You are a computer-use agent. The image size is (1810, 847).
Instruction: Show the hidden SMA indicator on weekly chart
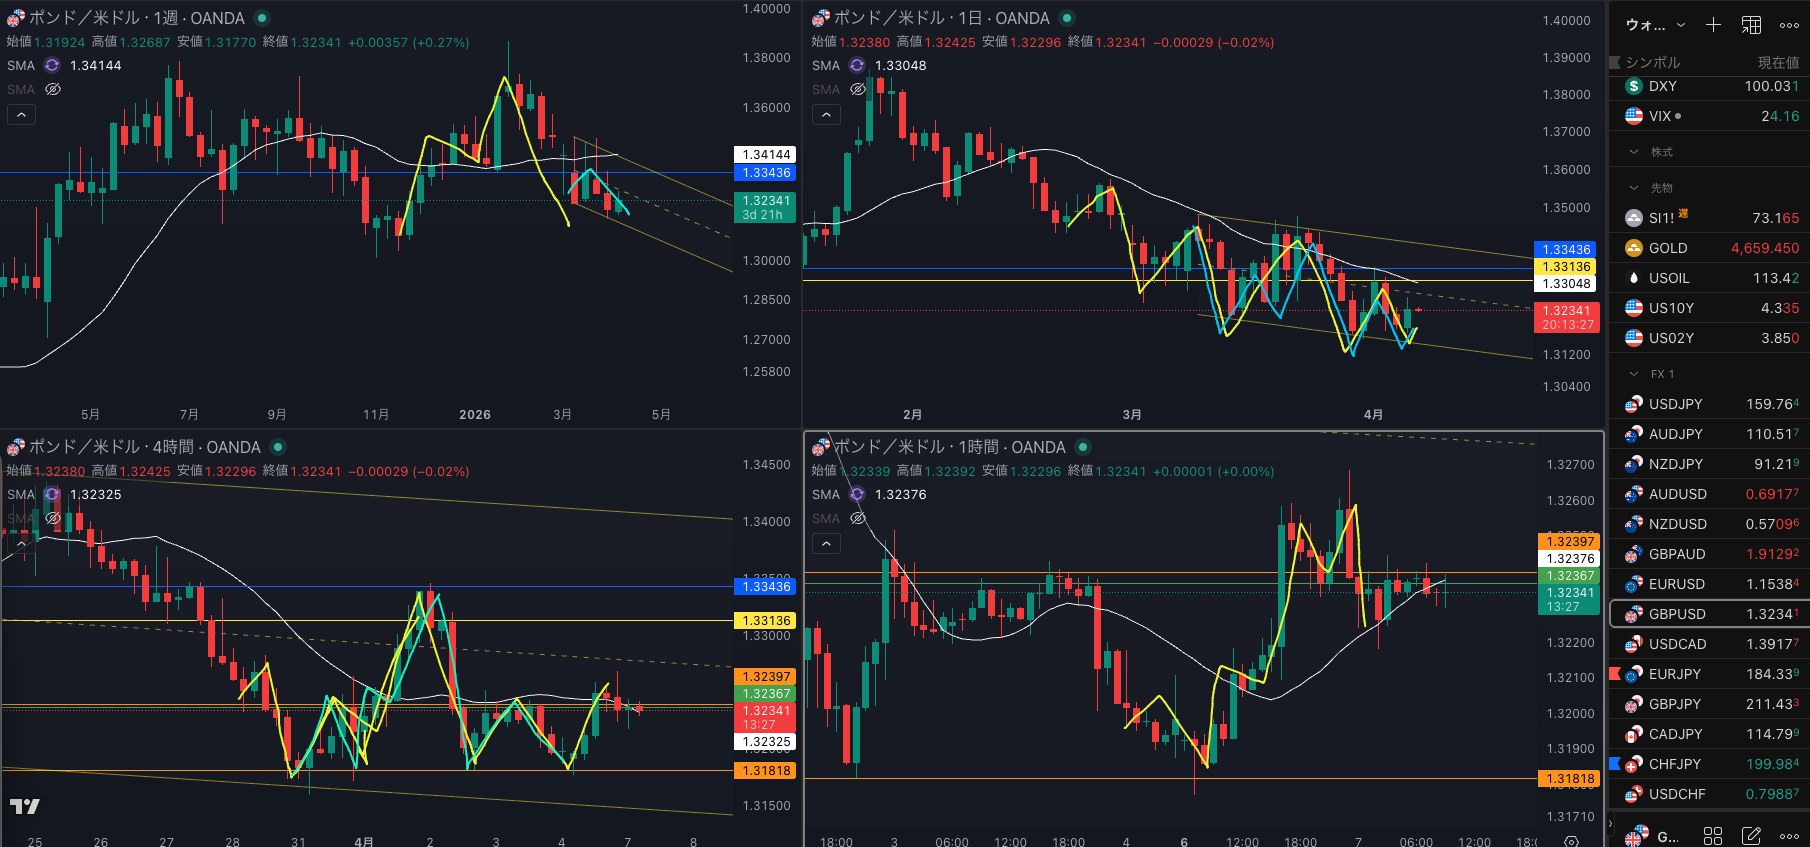click(x=53, y=89)
